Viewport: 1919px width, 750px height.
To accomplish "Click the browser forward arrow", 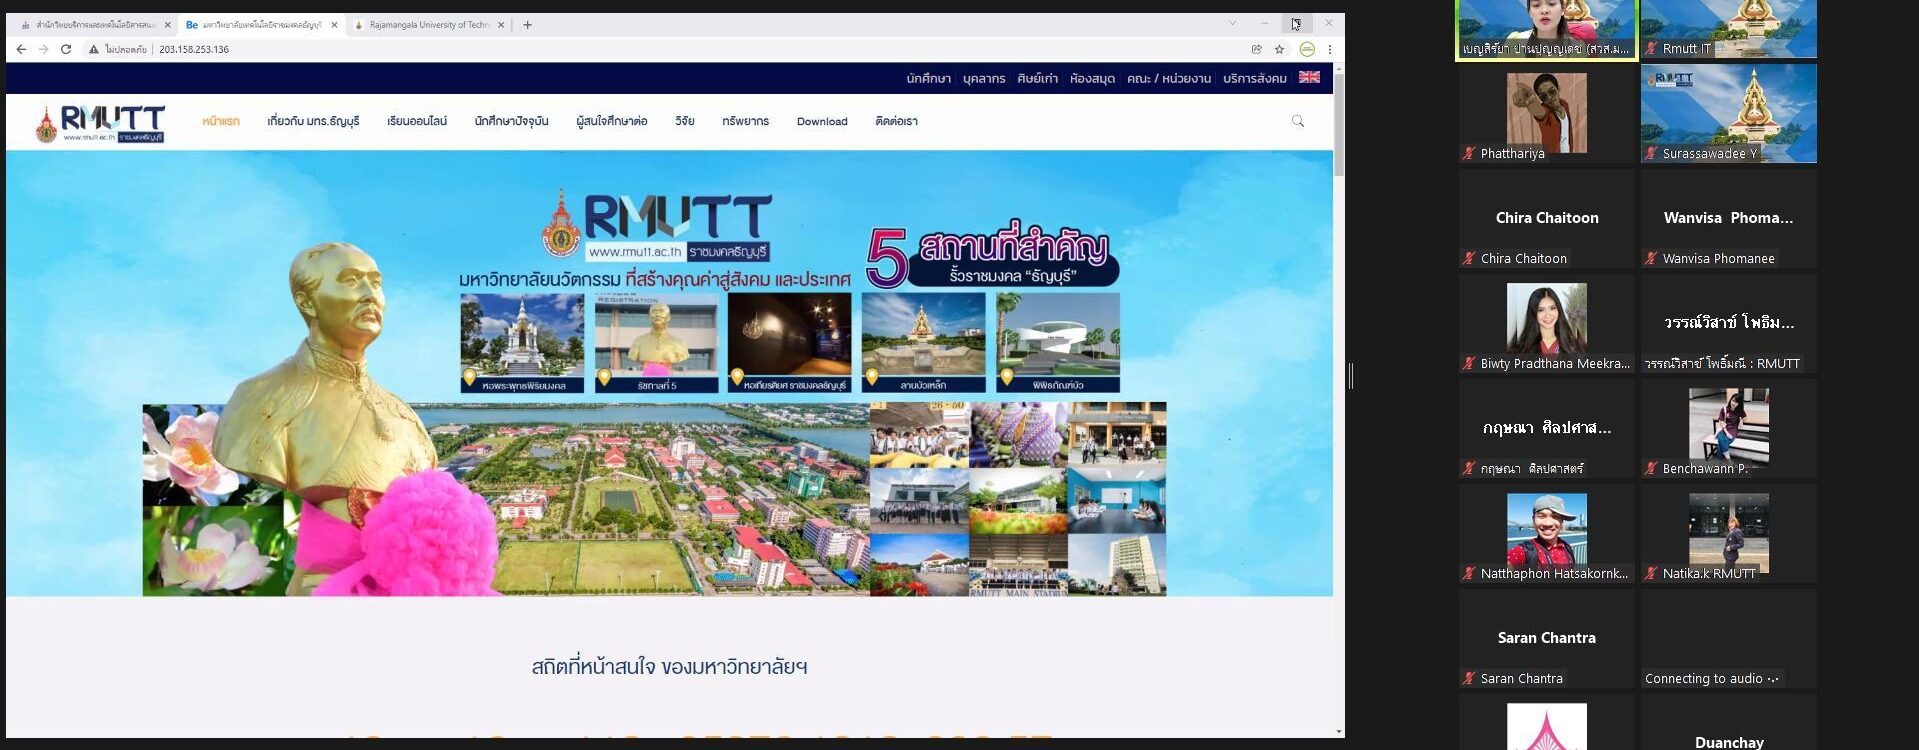I will coord(43,49).
